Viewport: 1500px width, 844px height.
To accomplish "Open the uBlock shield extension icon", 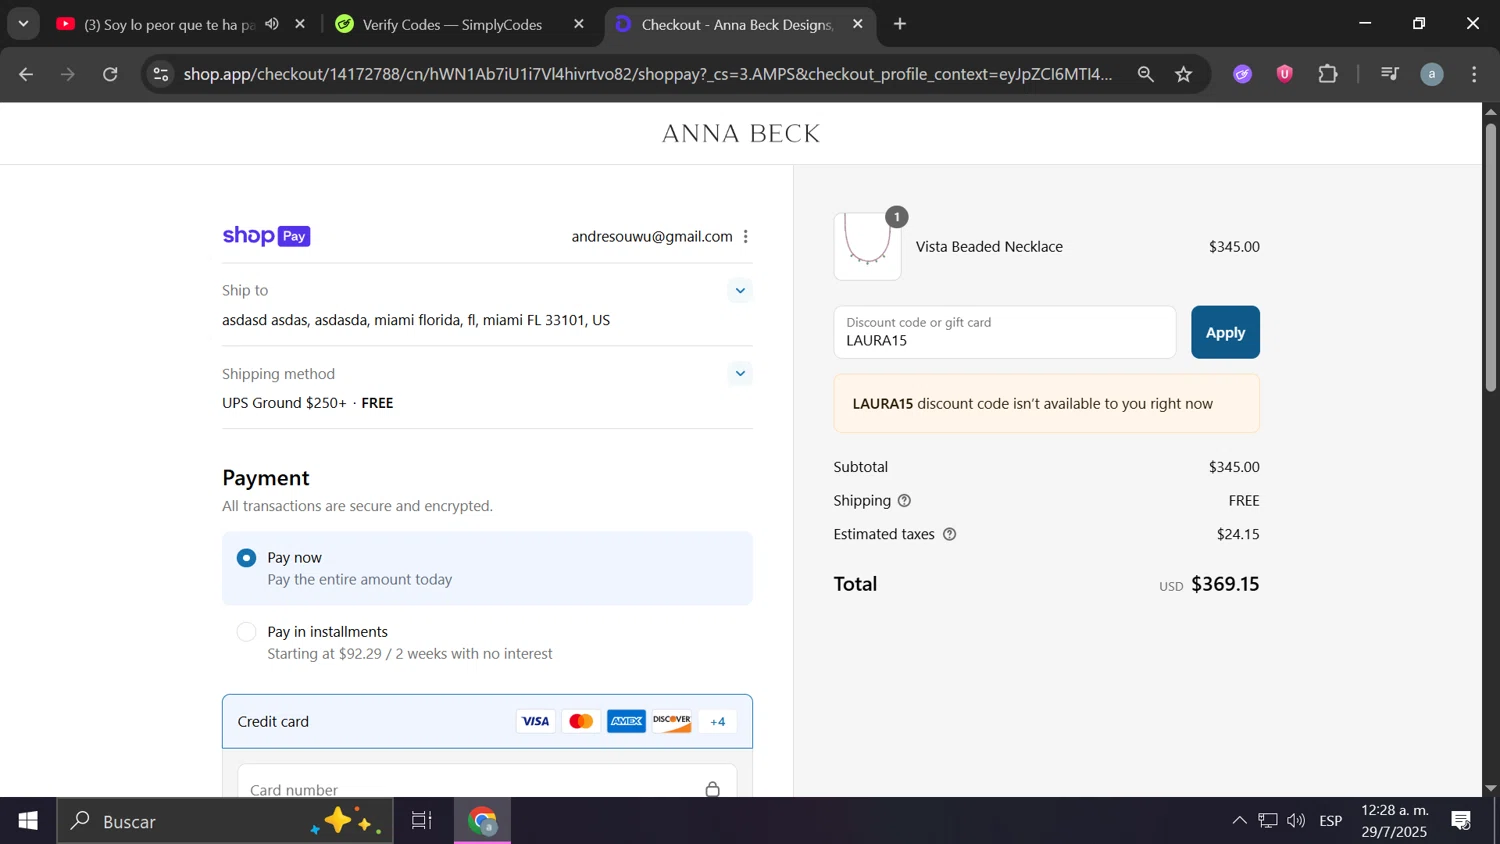I will point(1285,74).
